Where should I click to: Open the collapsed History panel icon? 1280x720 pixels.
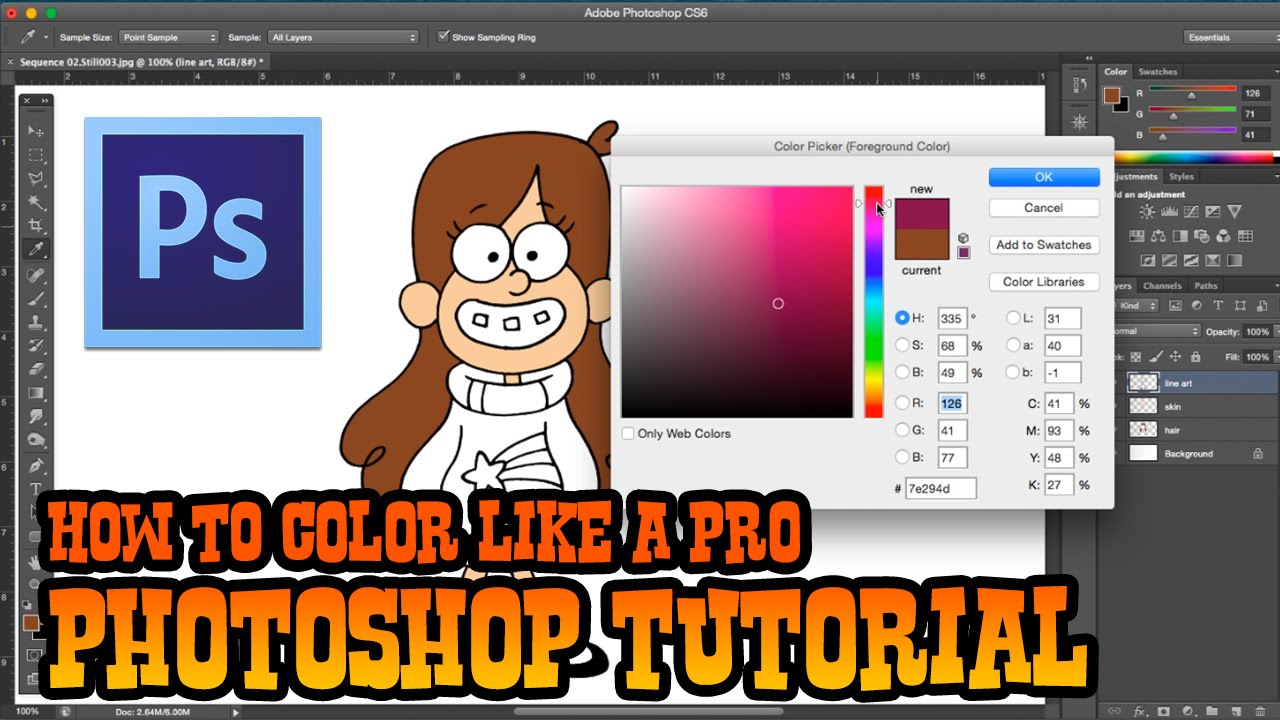tap(1079, 86)
